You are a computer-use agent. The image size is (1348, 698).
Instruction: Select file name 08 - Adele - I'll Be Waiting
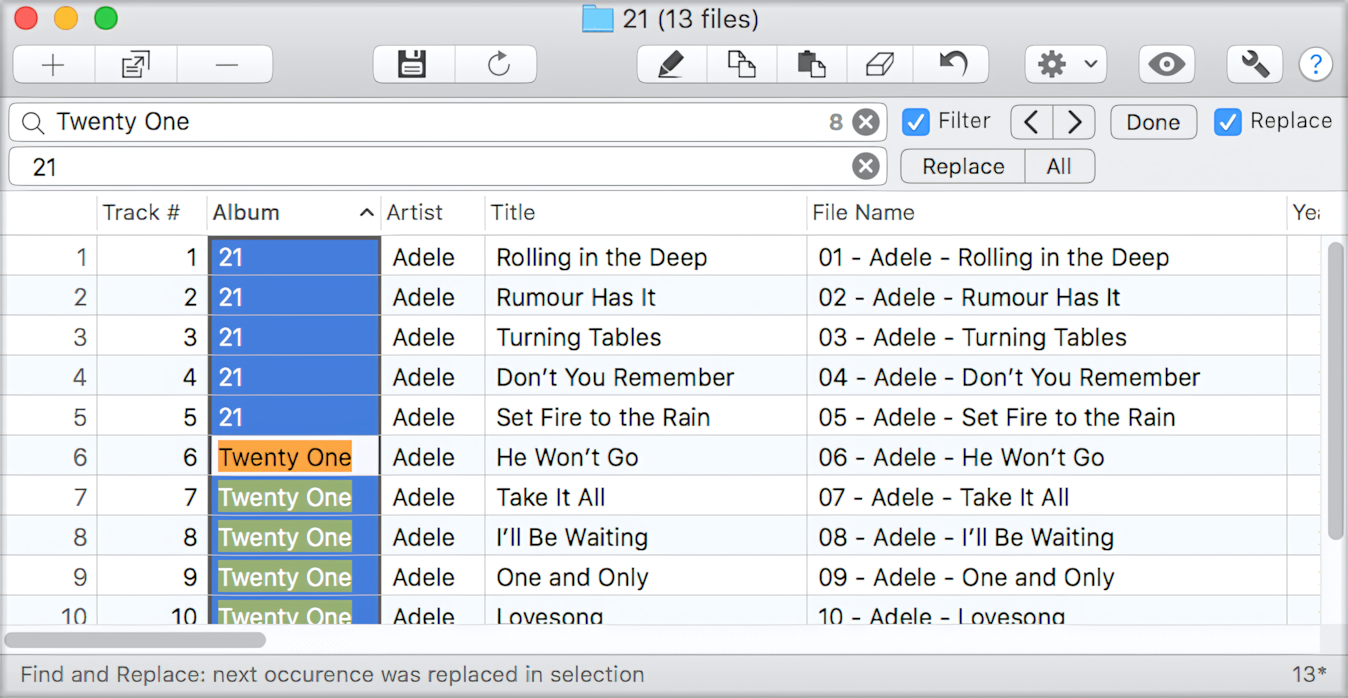pyautogui.click(x=966, y=537)
